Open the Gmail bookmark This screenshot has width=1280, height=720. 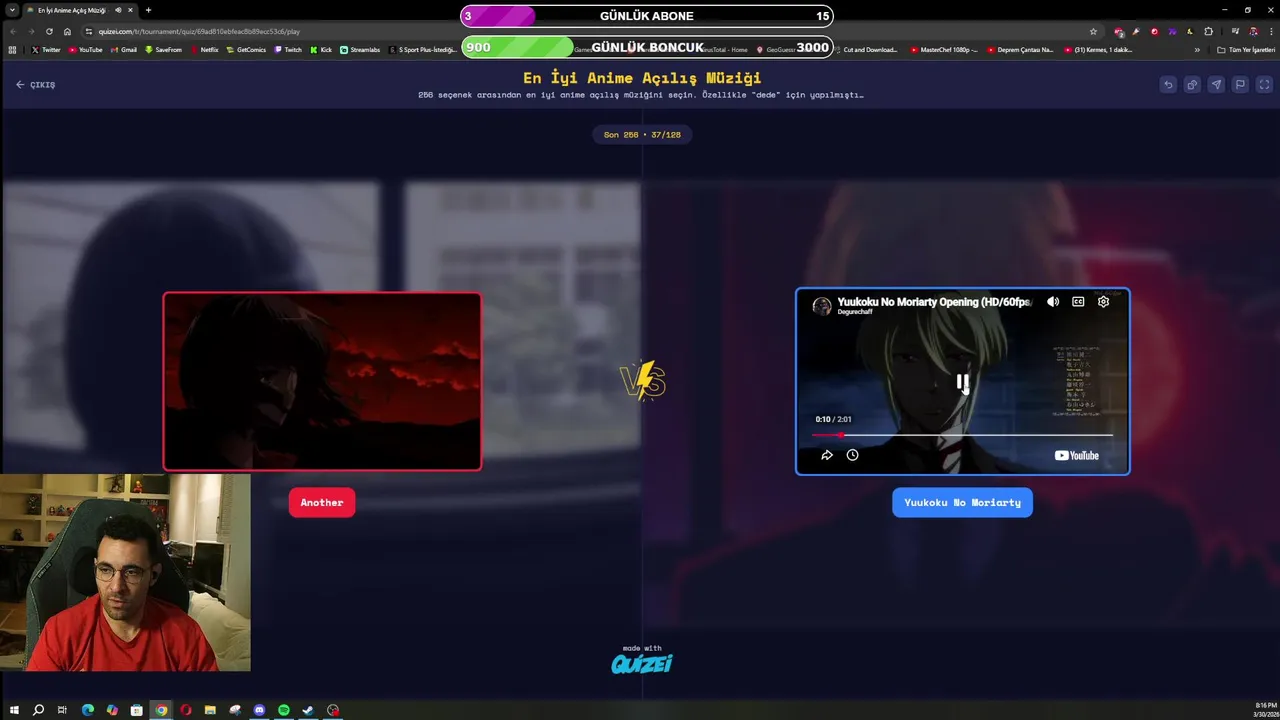[124, 49]
